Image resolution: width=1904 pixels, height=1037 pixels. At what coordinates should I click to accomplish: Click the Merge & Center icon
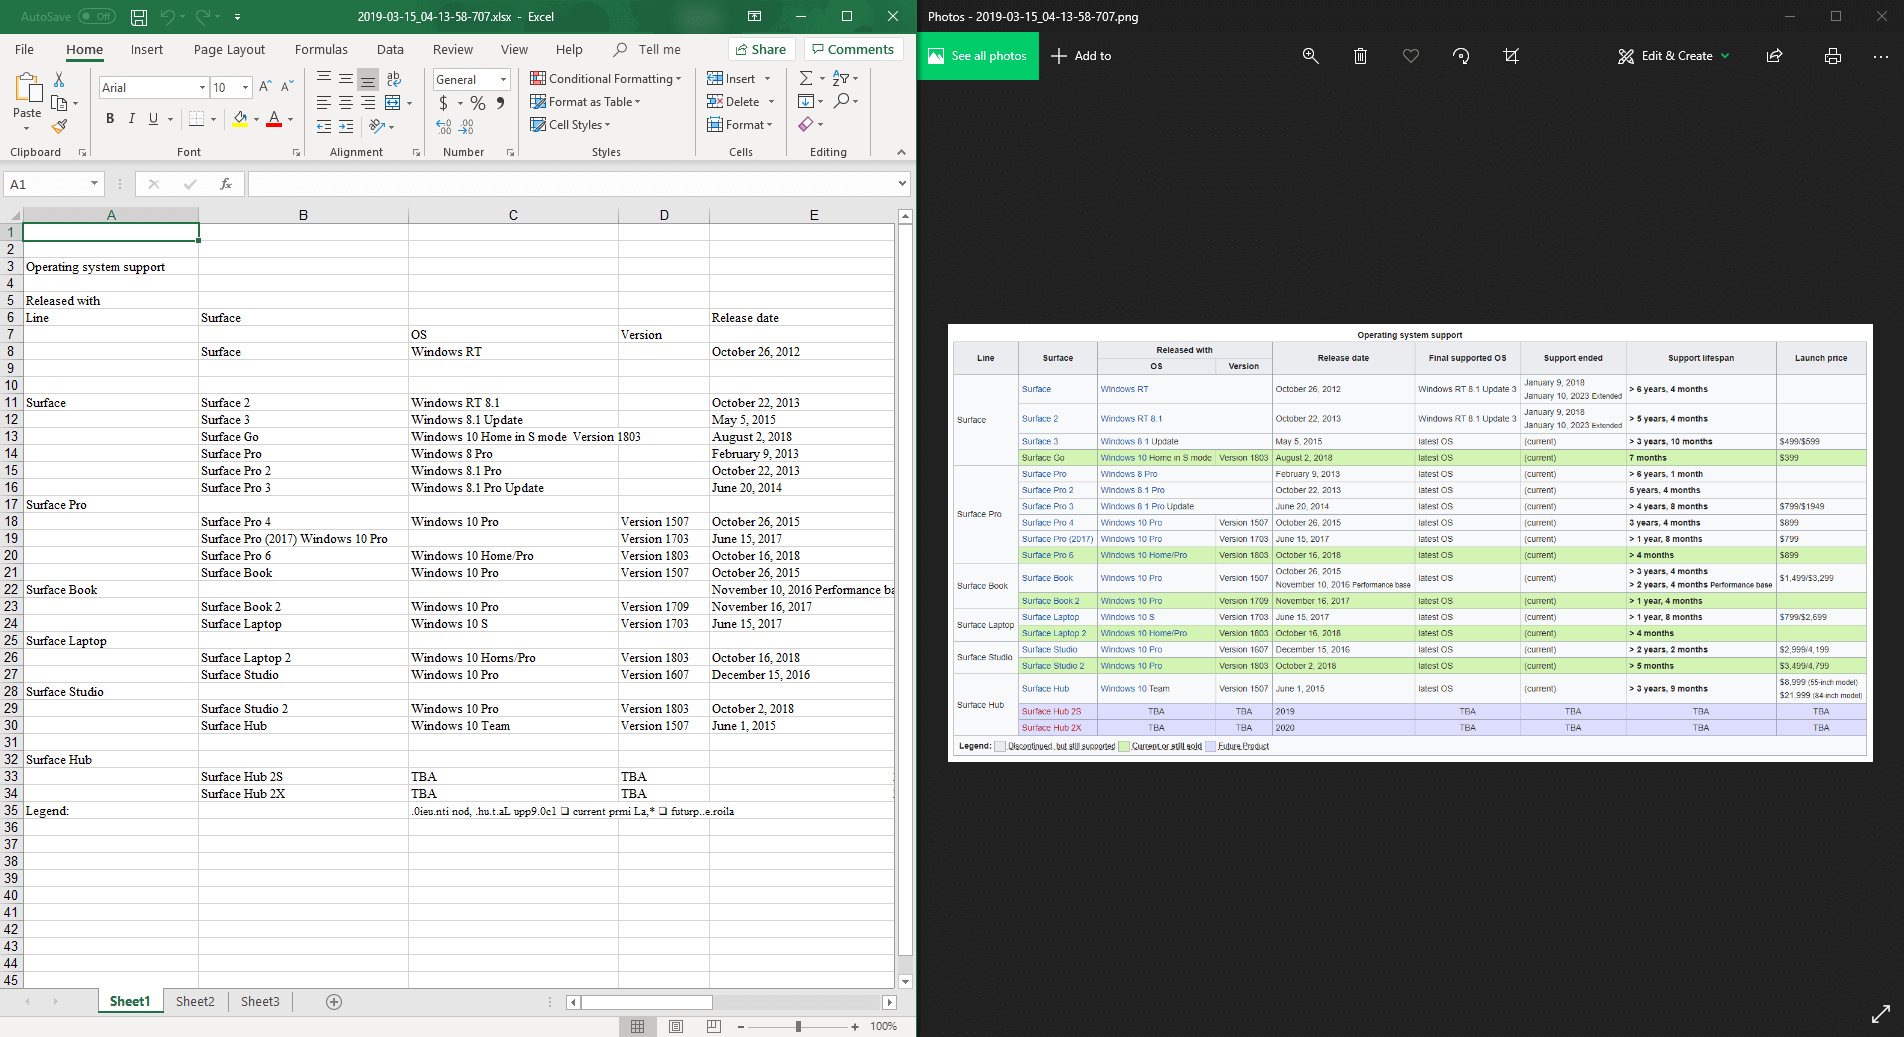(x=393, y=102)
